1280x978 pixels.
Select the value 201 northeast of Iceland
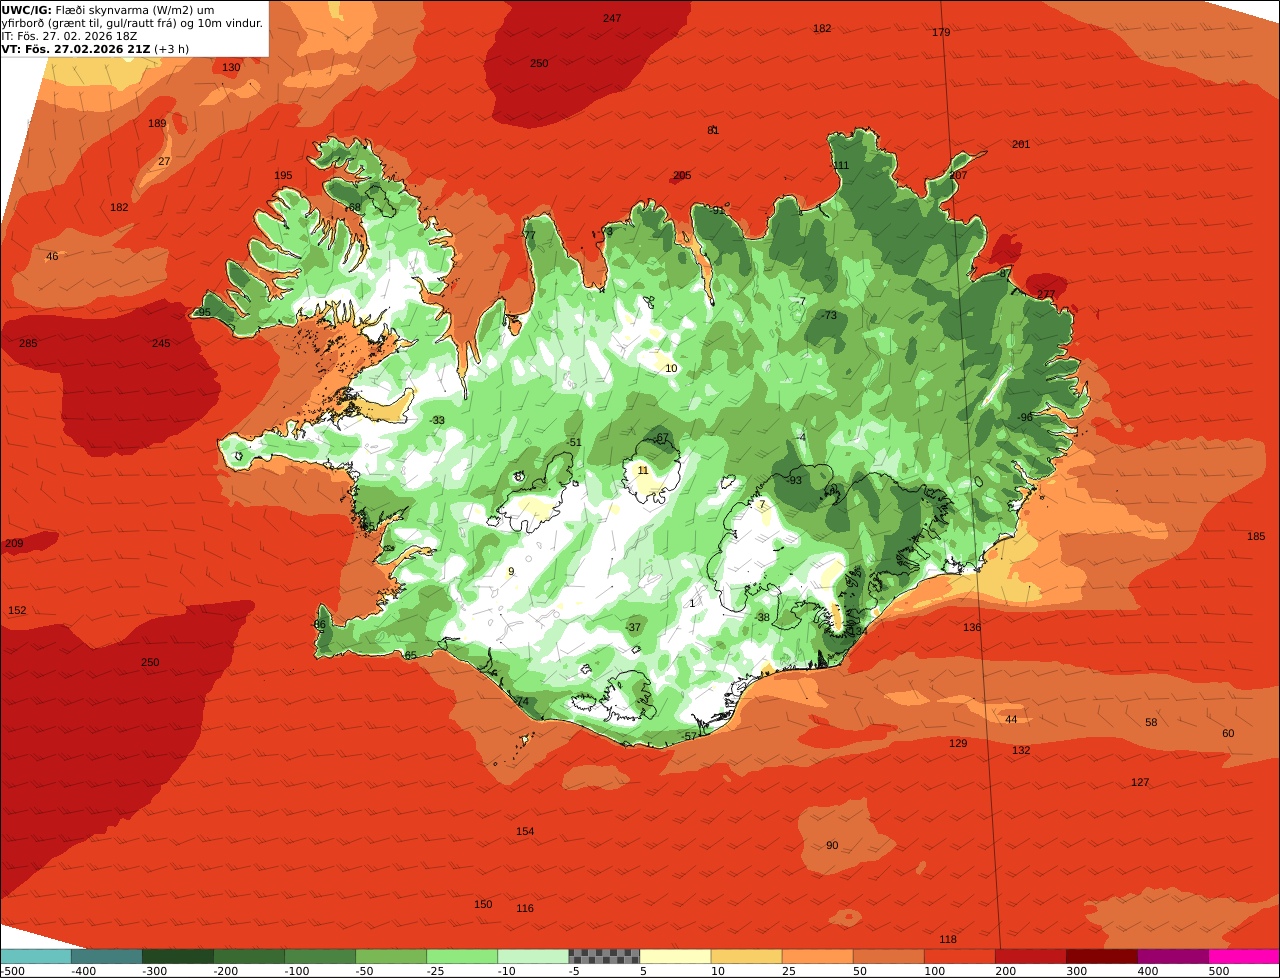(1021, 144)
